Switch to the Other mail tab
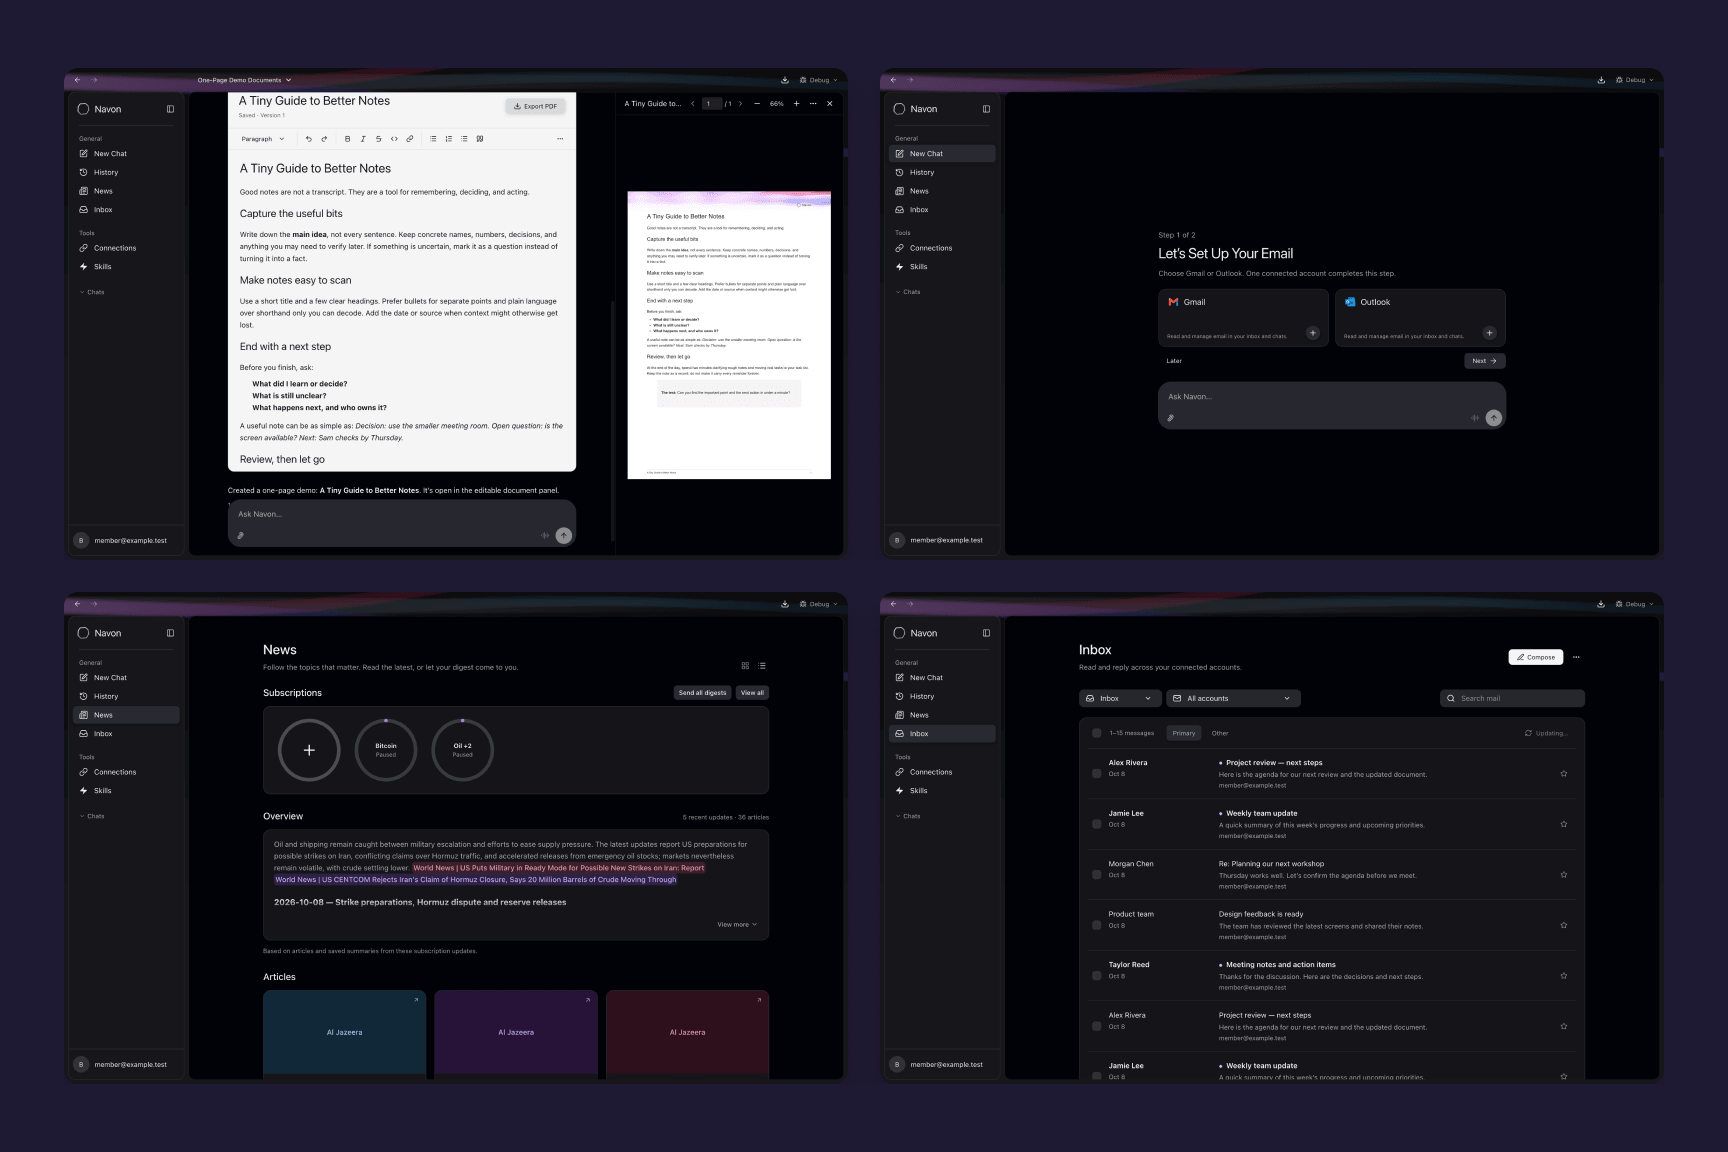This screenshot has width=1728, height=1152. 1220,733
